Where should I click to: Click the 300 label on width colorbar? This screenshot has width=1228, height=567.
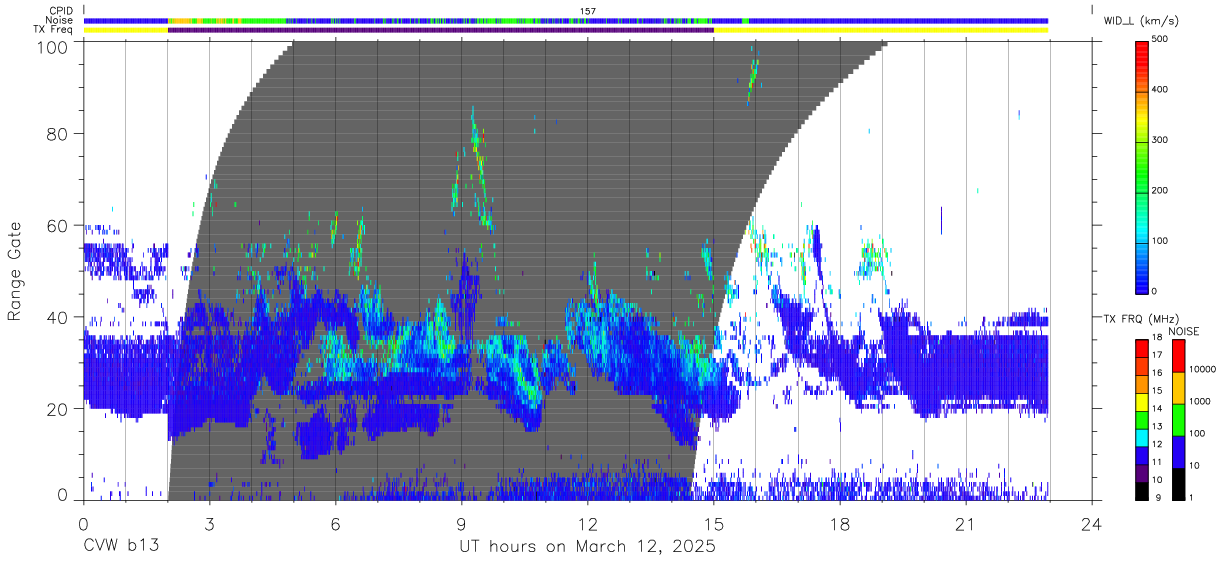pos(1160,141)
